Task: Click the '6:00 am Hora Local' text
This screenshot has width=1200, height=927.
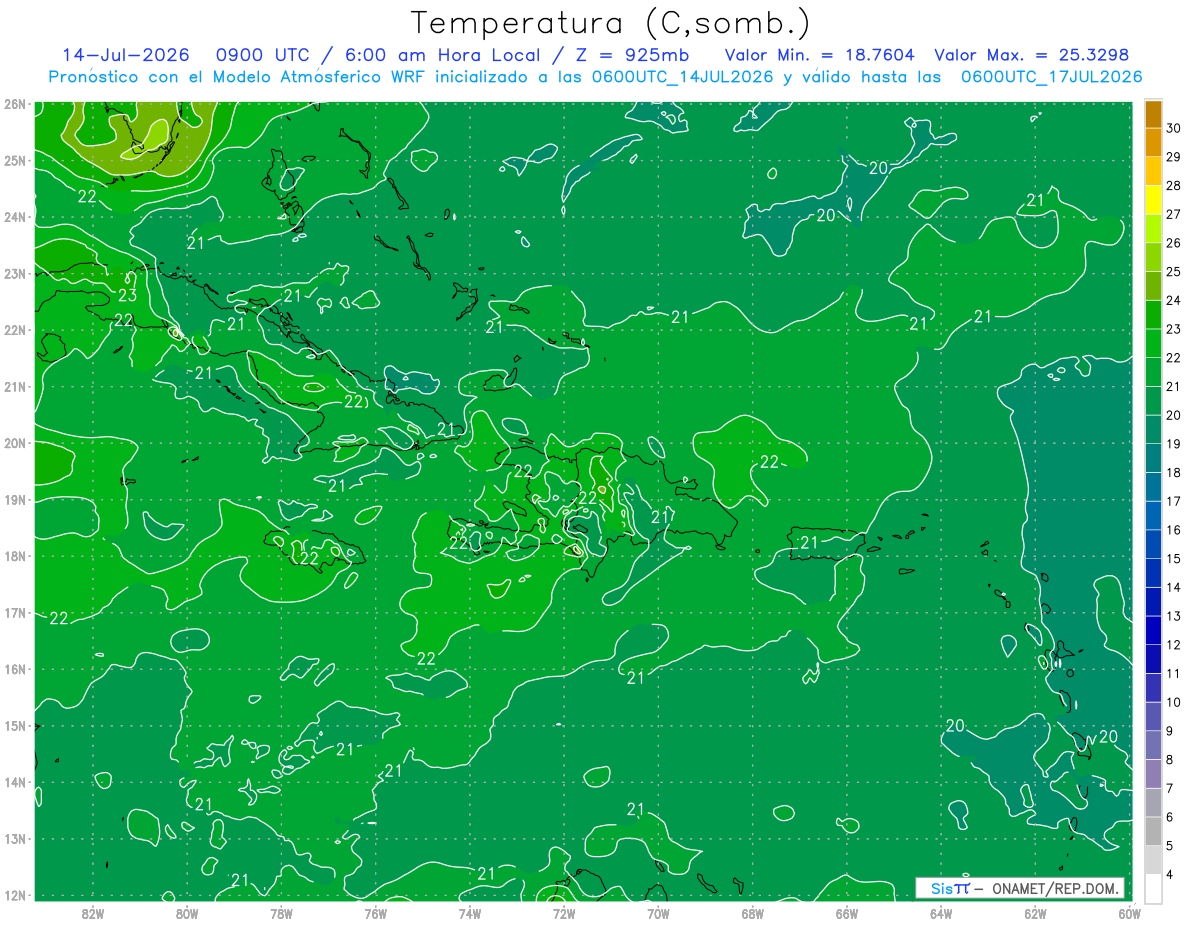Action: (443, 55)
